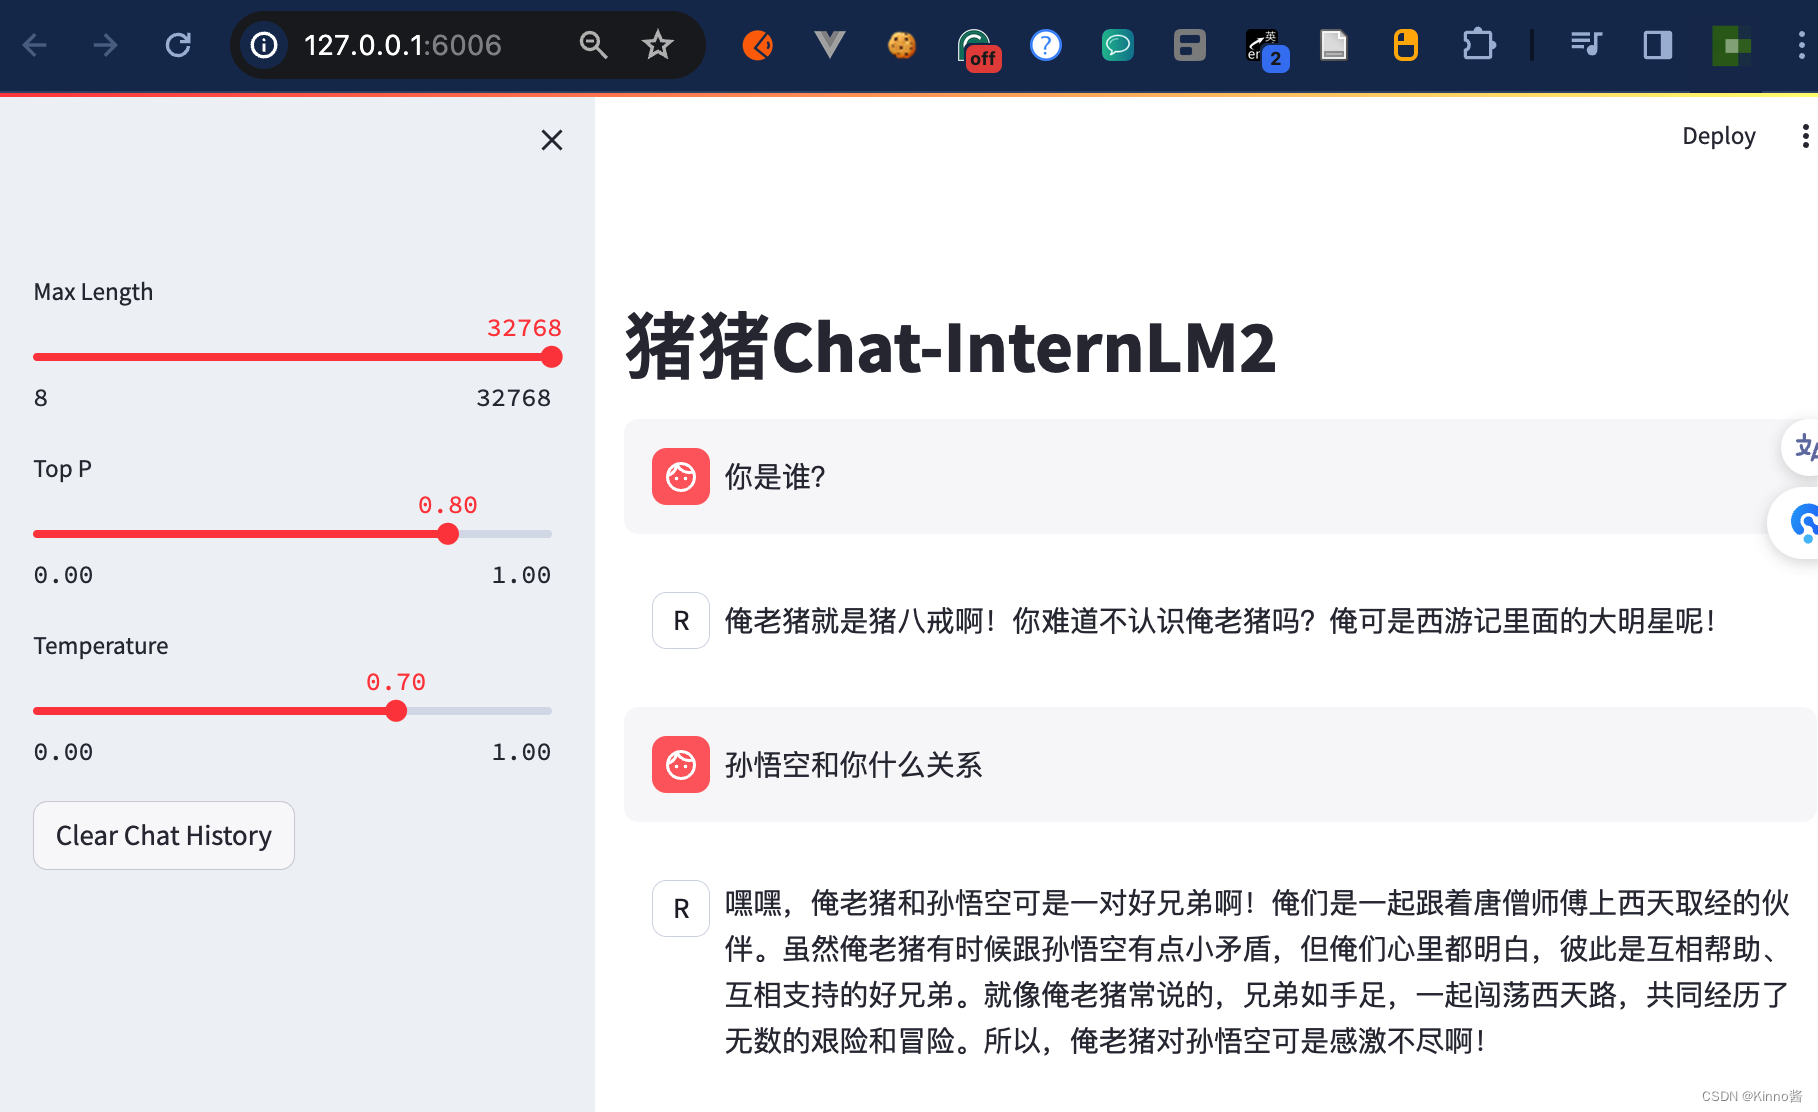Open the Streamlit three-dot app menu
The image size is (1818, 1112).
coord(1805,136)
